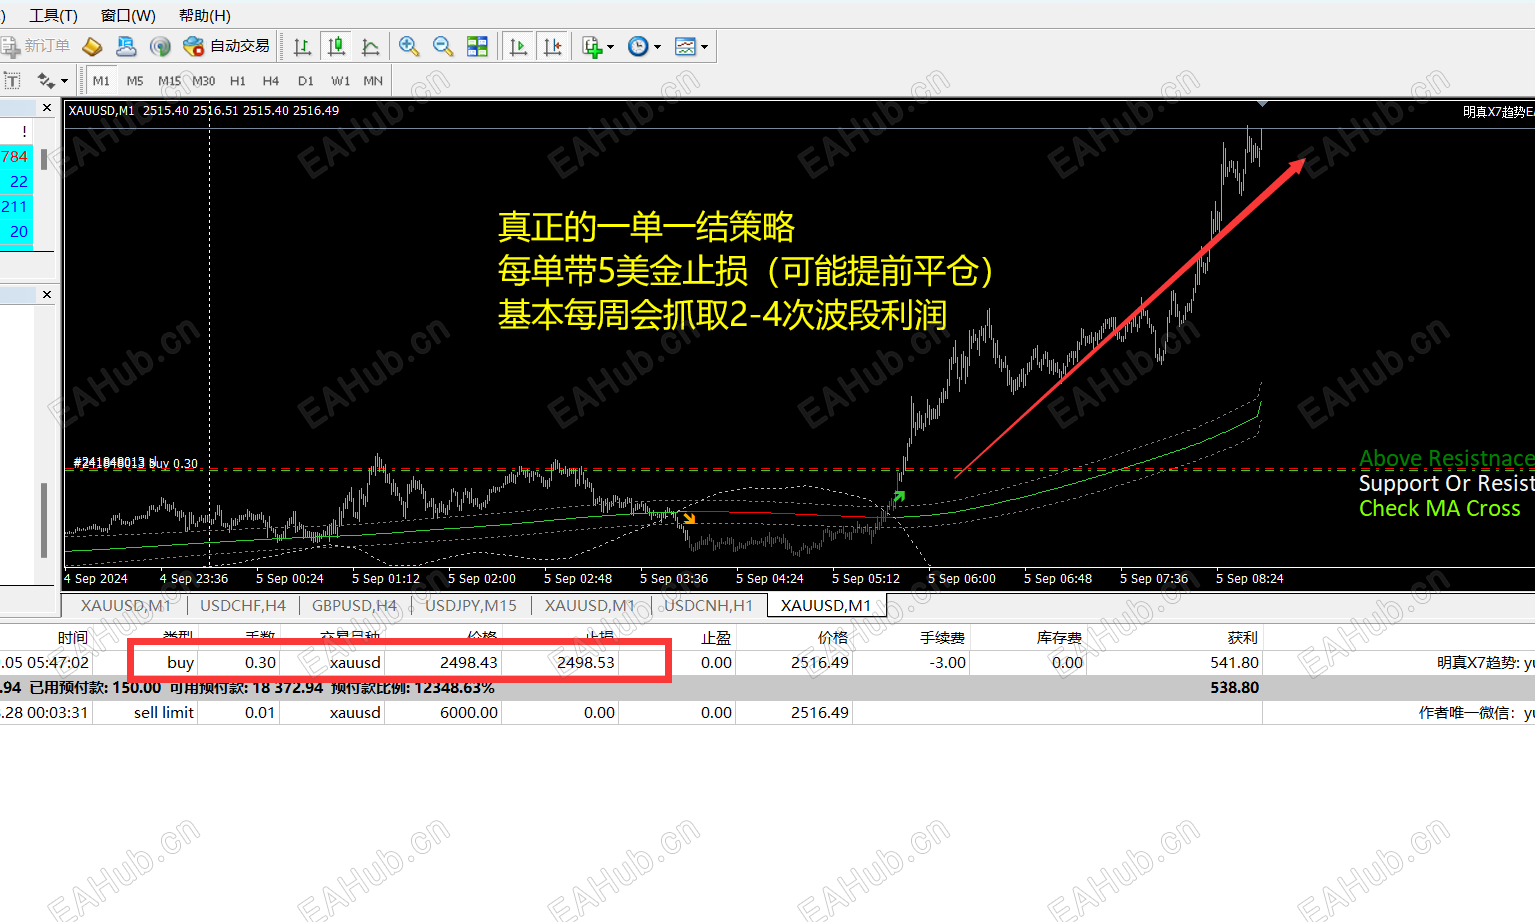
Task: Select the MN timeframe
Action: (x=373, y=81)
